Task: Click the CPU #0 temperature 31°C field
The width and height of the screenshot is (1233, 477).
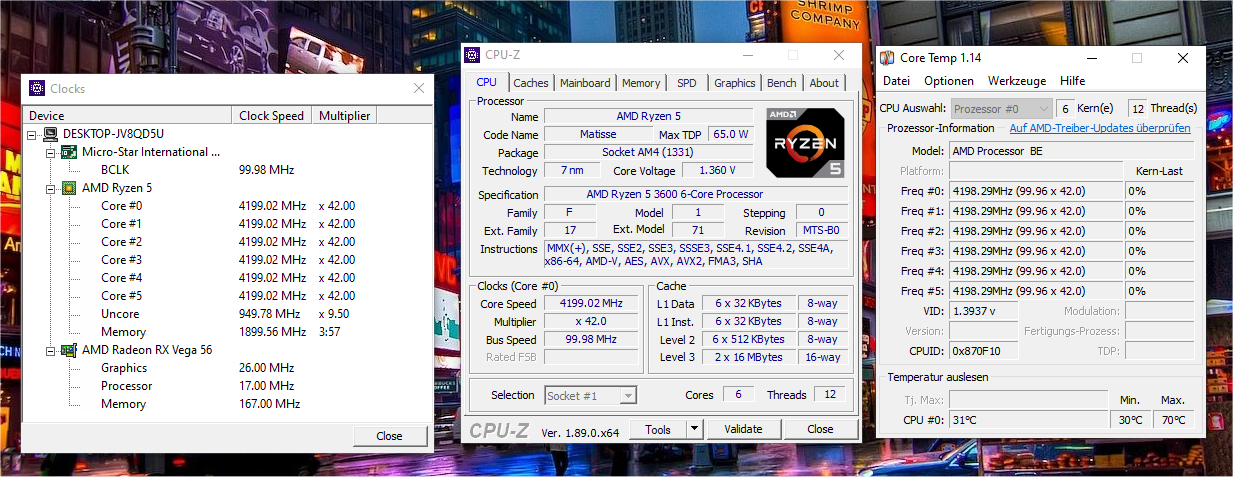Action: click(x=1027, y=420)
